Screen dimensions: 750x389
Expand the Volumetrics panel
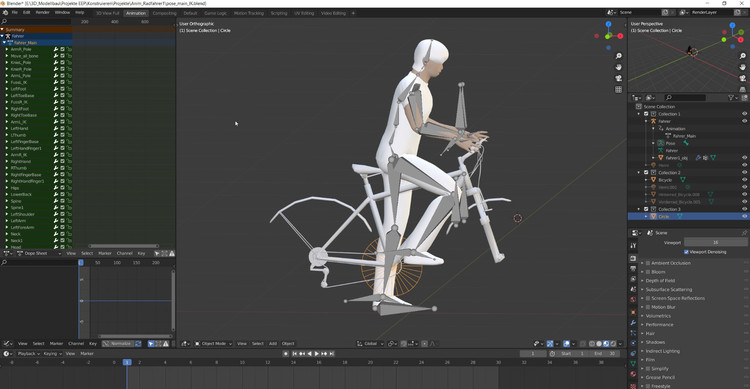pyautogui.click(x=658, y=316)
